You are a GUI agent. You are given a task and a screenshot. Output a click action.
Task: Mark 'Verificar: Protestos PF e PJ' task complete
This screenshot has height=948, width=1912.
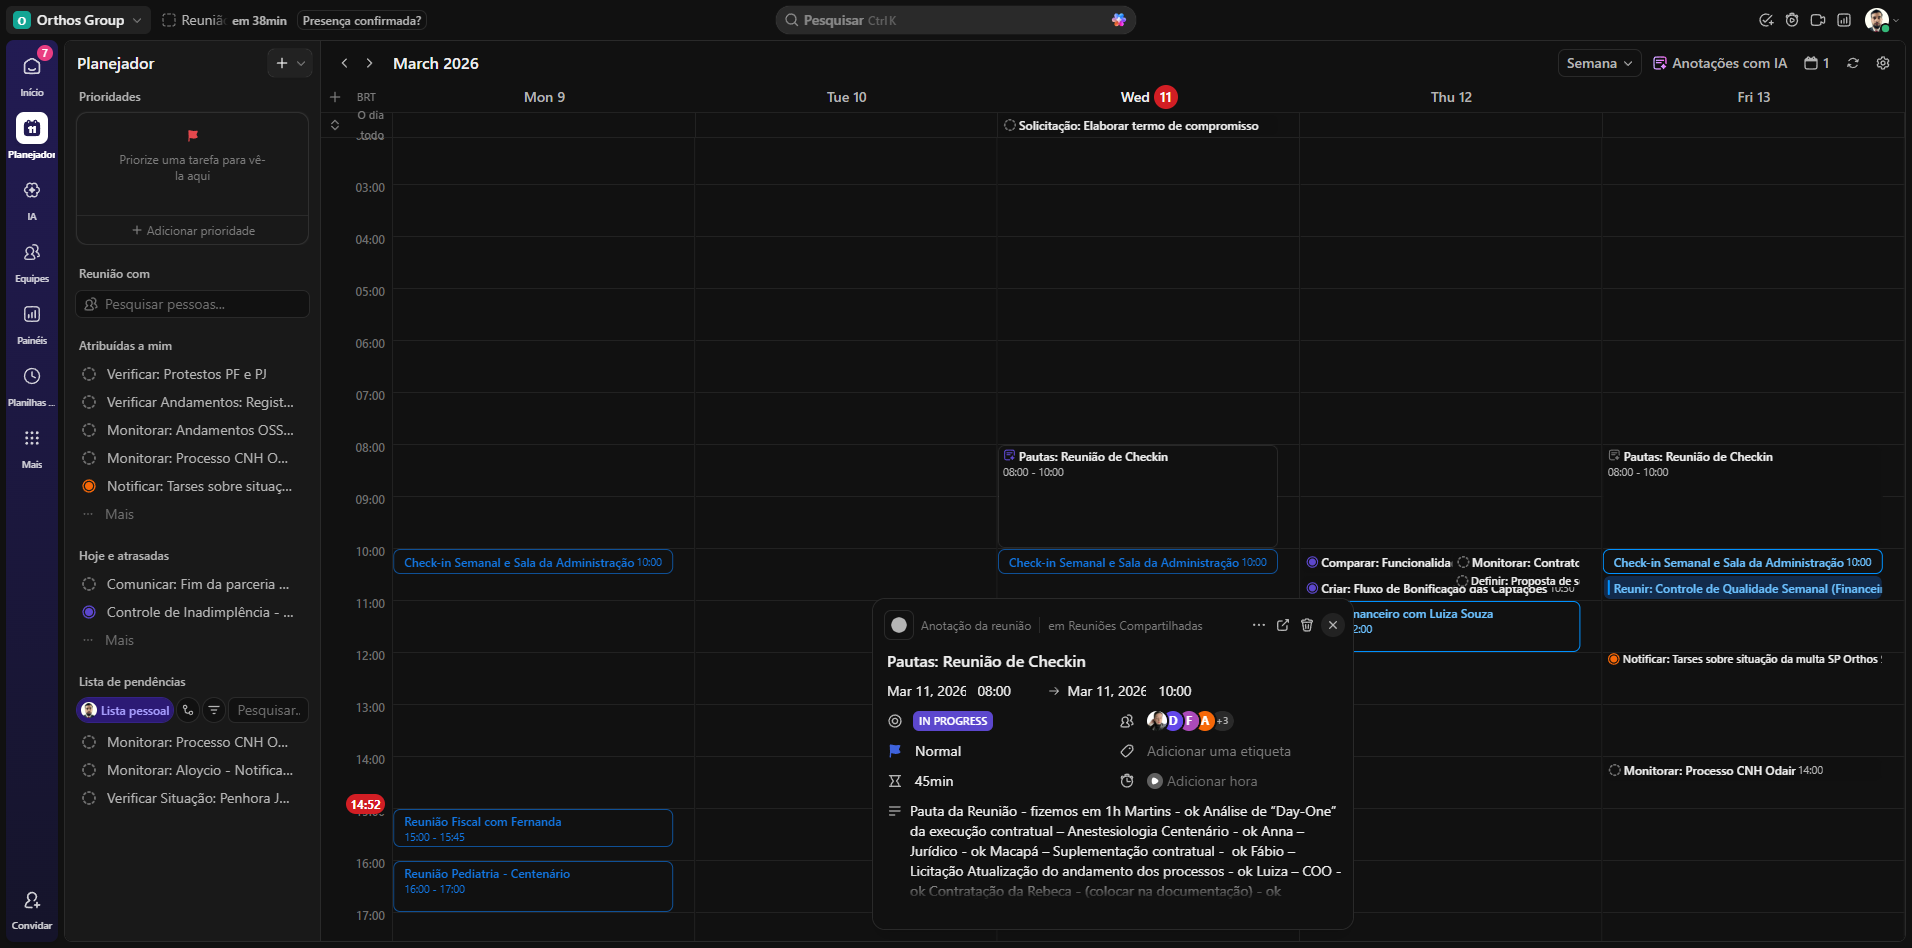click(89, 374)
